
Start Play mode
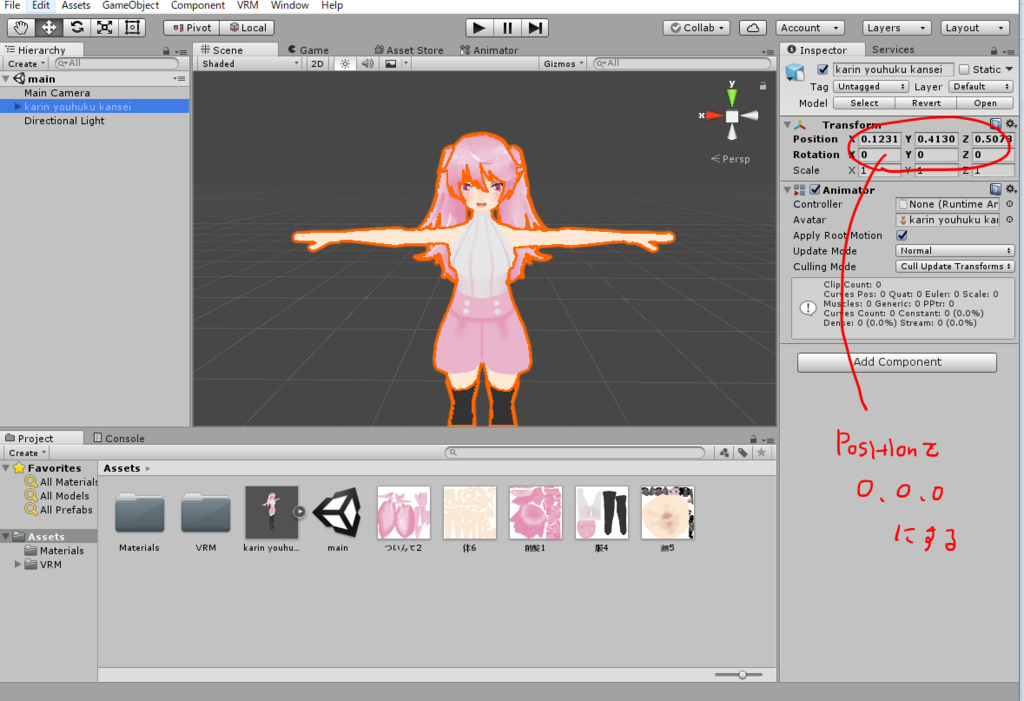pos(479,27)
